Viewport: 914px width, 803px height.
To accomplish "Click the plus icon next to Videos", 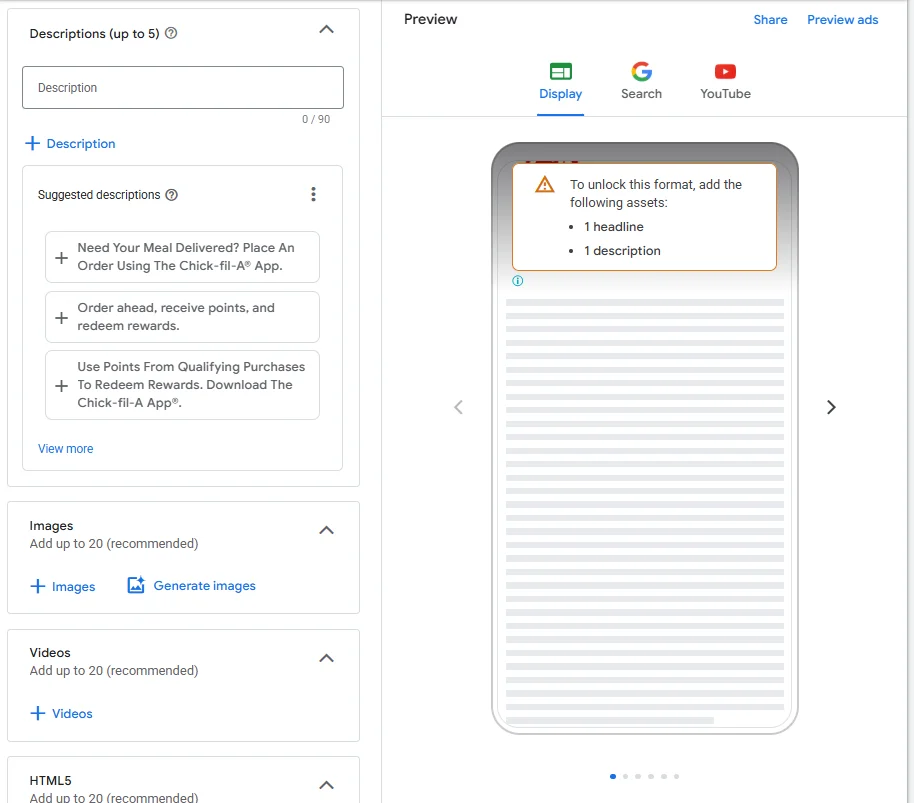I will [x=38, y=713].
